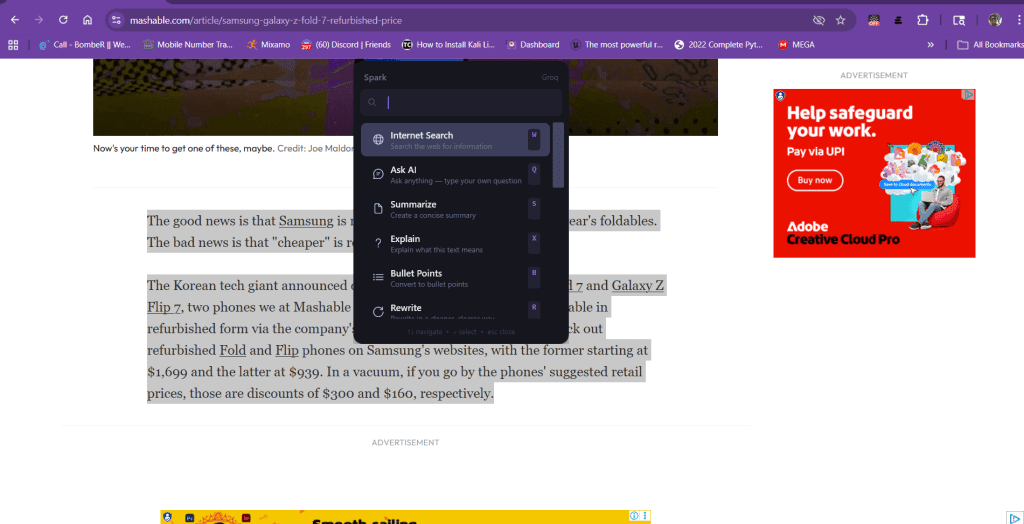Image resolution: width=1024 pixels, height=524 pixels.
Task: Bookmark this page with the star
Action: coord(840,20)
